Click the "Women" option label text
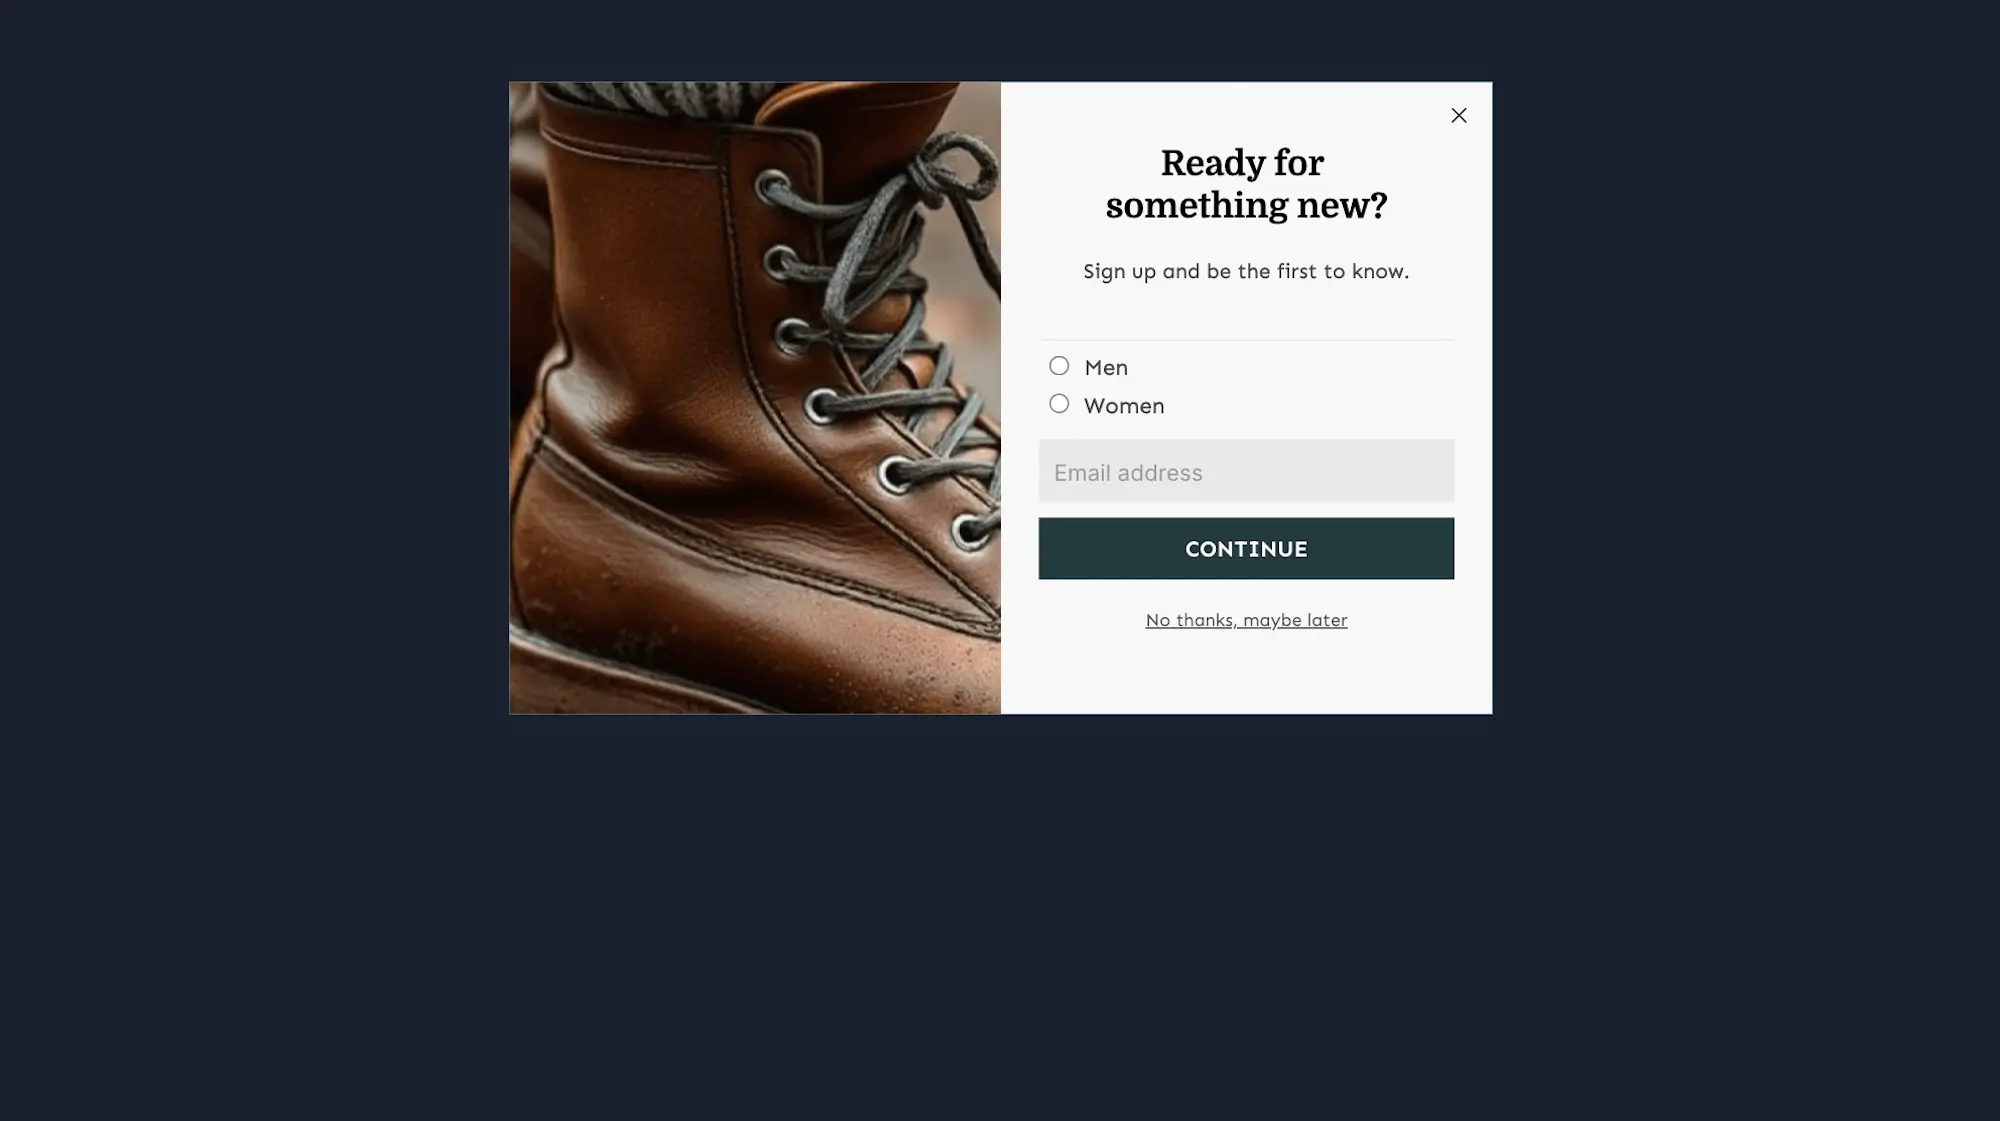This screenshot has width=2000, height=1121. (x=1124, y=406)
